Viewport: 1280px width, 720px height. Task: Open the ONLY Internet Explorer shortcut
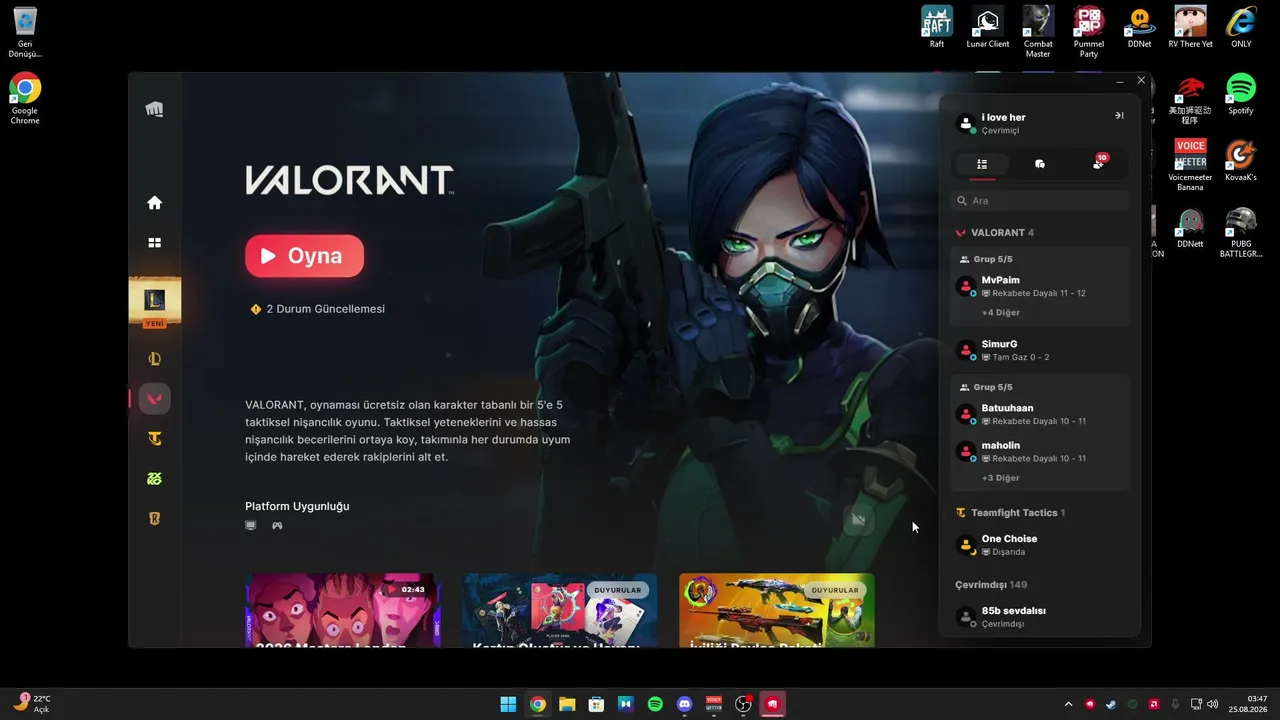[x=1241, y=27]
